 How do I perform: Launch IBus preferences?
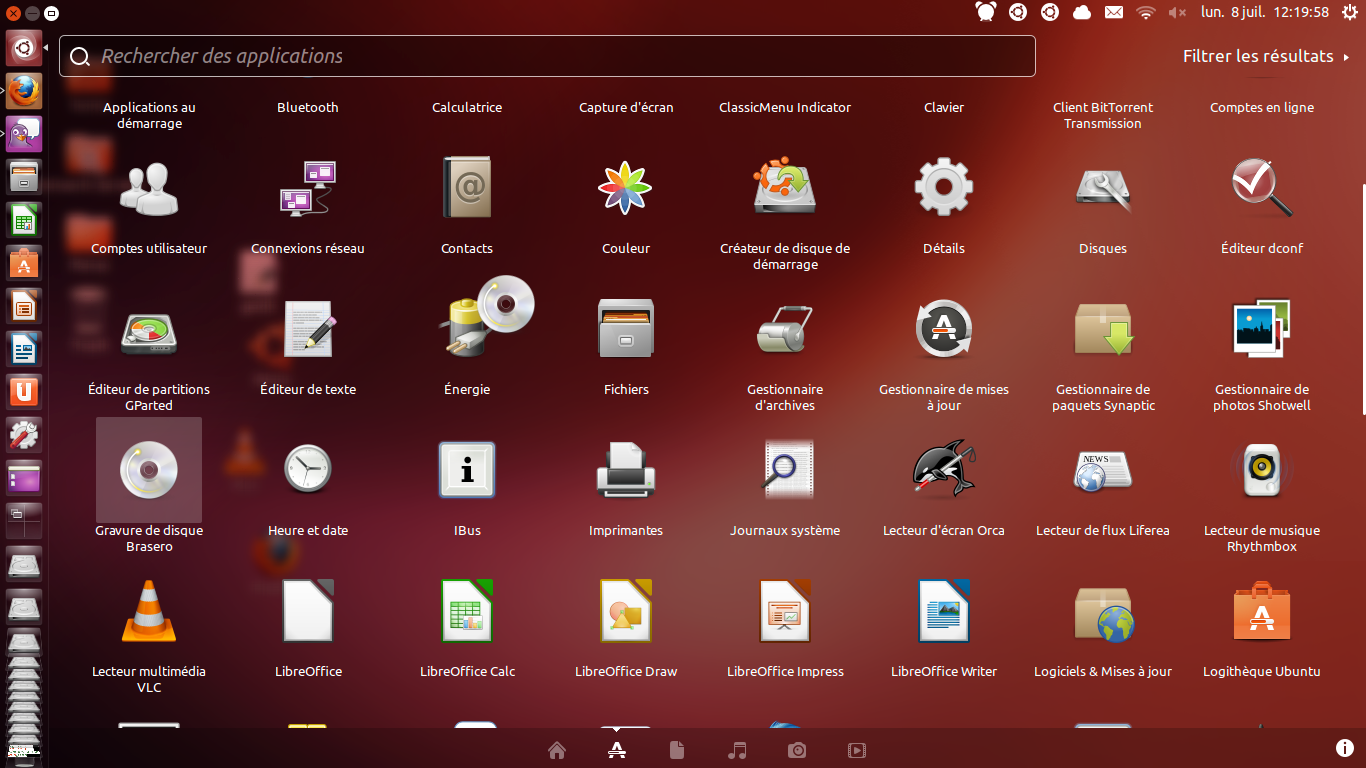click(467, 470)
